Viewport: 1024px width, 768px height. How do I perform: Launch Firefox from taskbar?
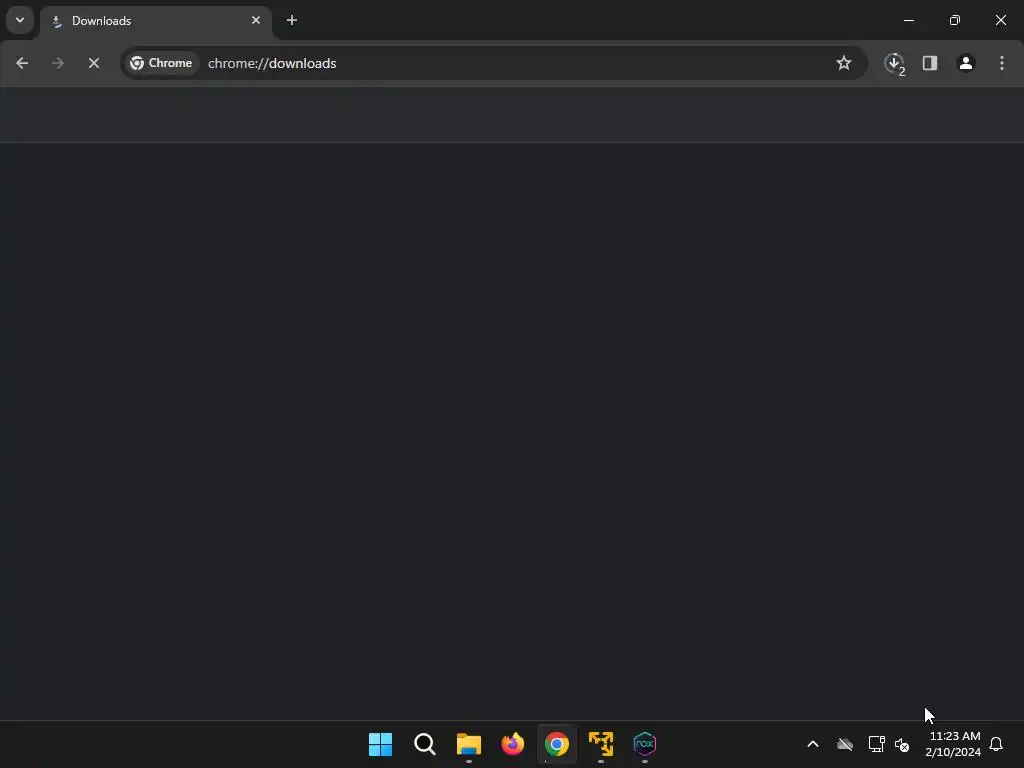(513, 744)
